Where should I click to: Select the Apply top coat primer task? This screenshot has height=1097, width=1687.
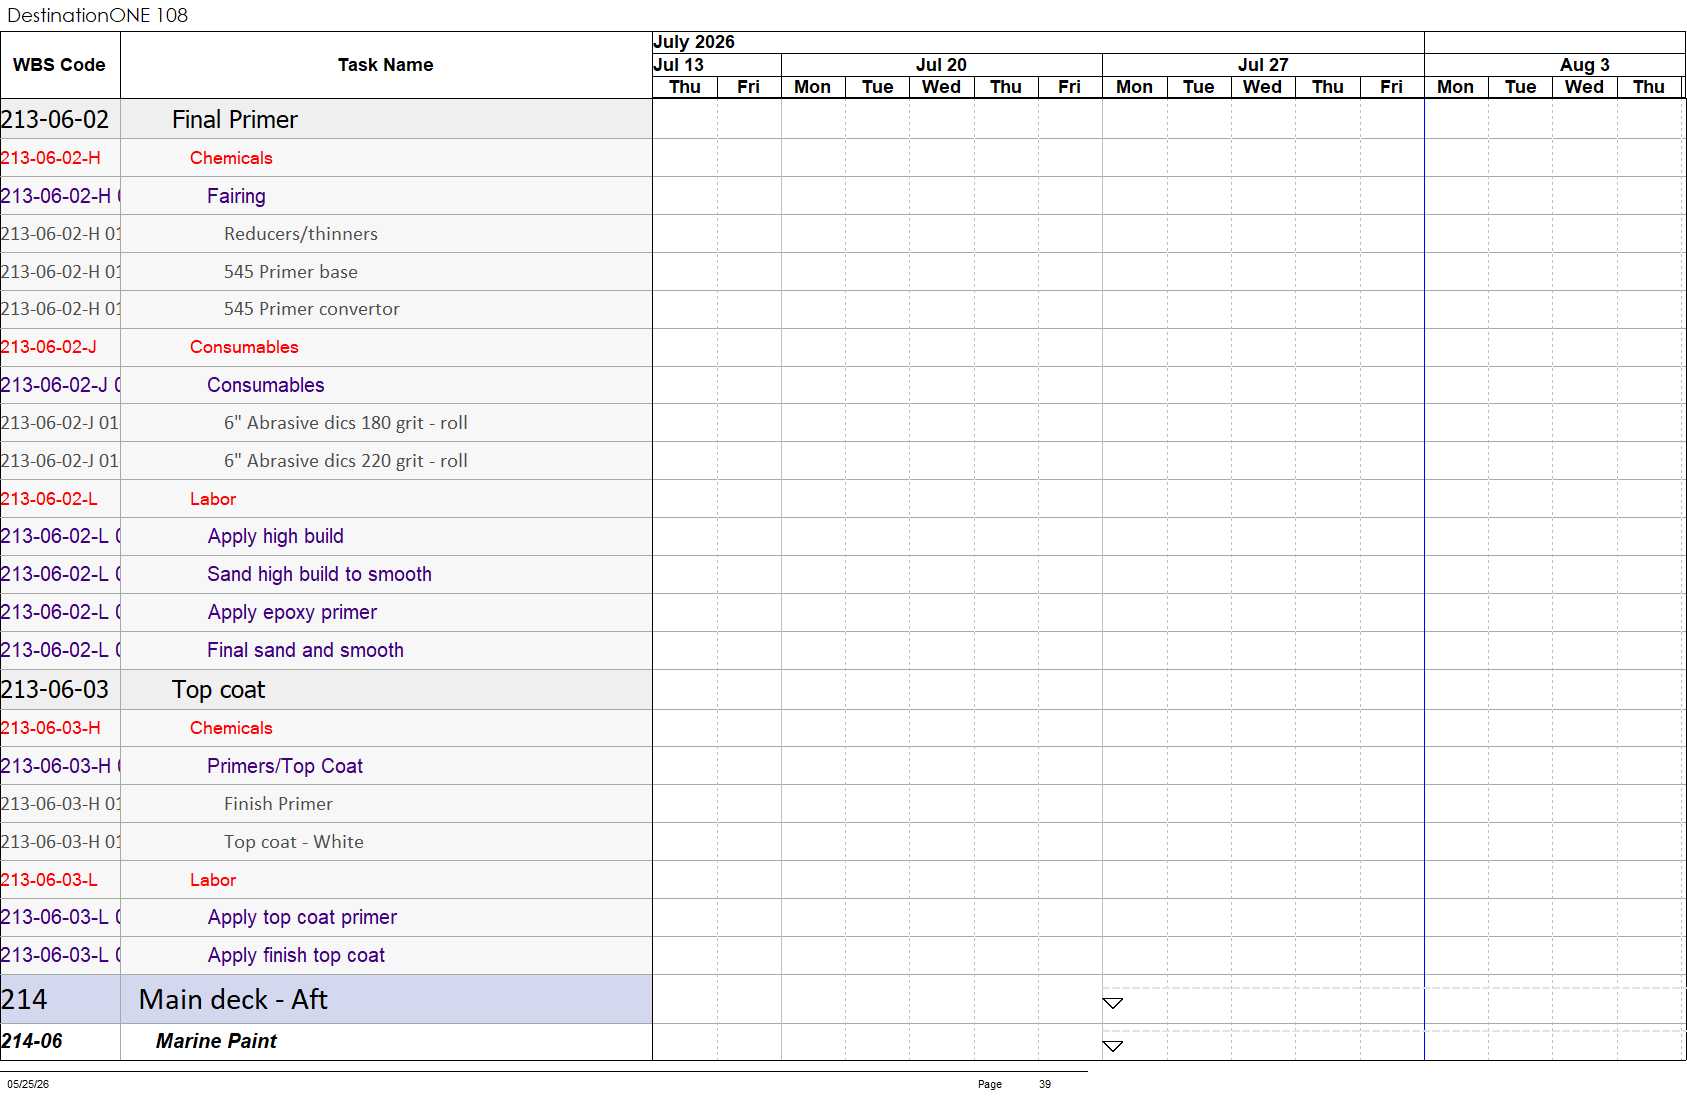tap(326, 917)
